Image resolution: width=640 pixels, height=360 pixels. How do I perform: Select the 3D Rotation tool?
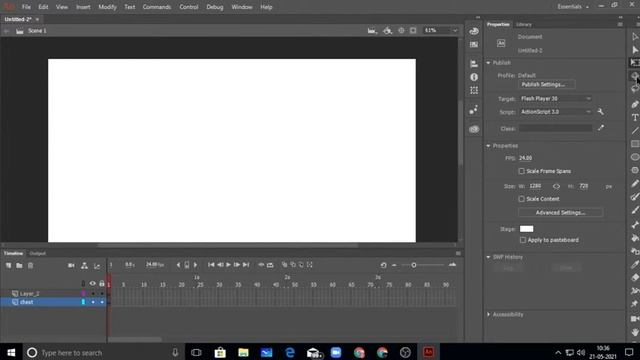coord(635,76)
